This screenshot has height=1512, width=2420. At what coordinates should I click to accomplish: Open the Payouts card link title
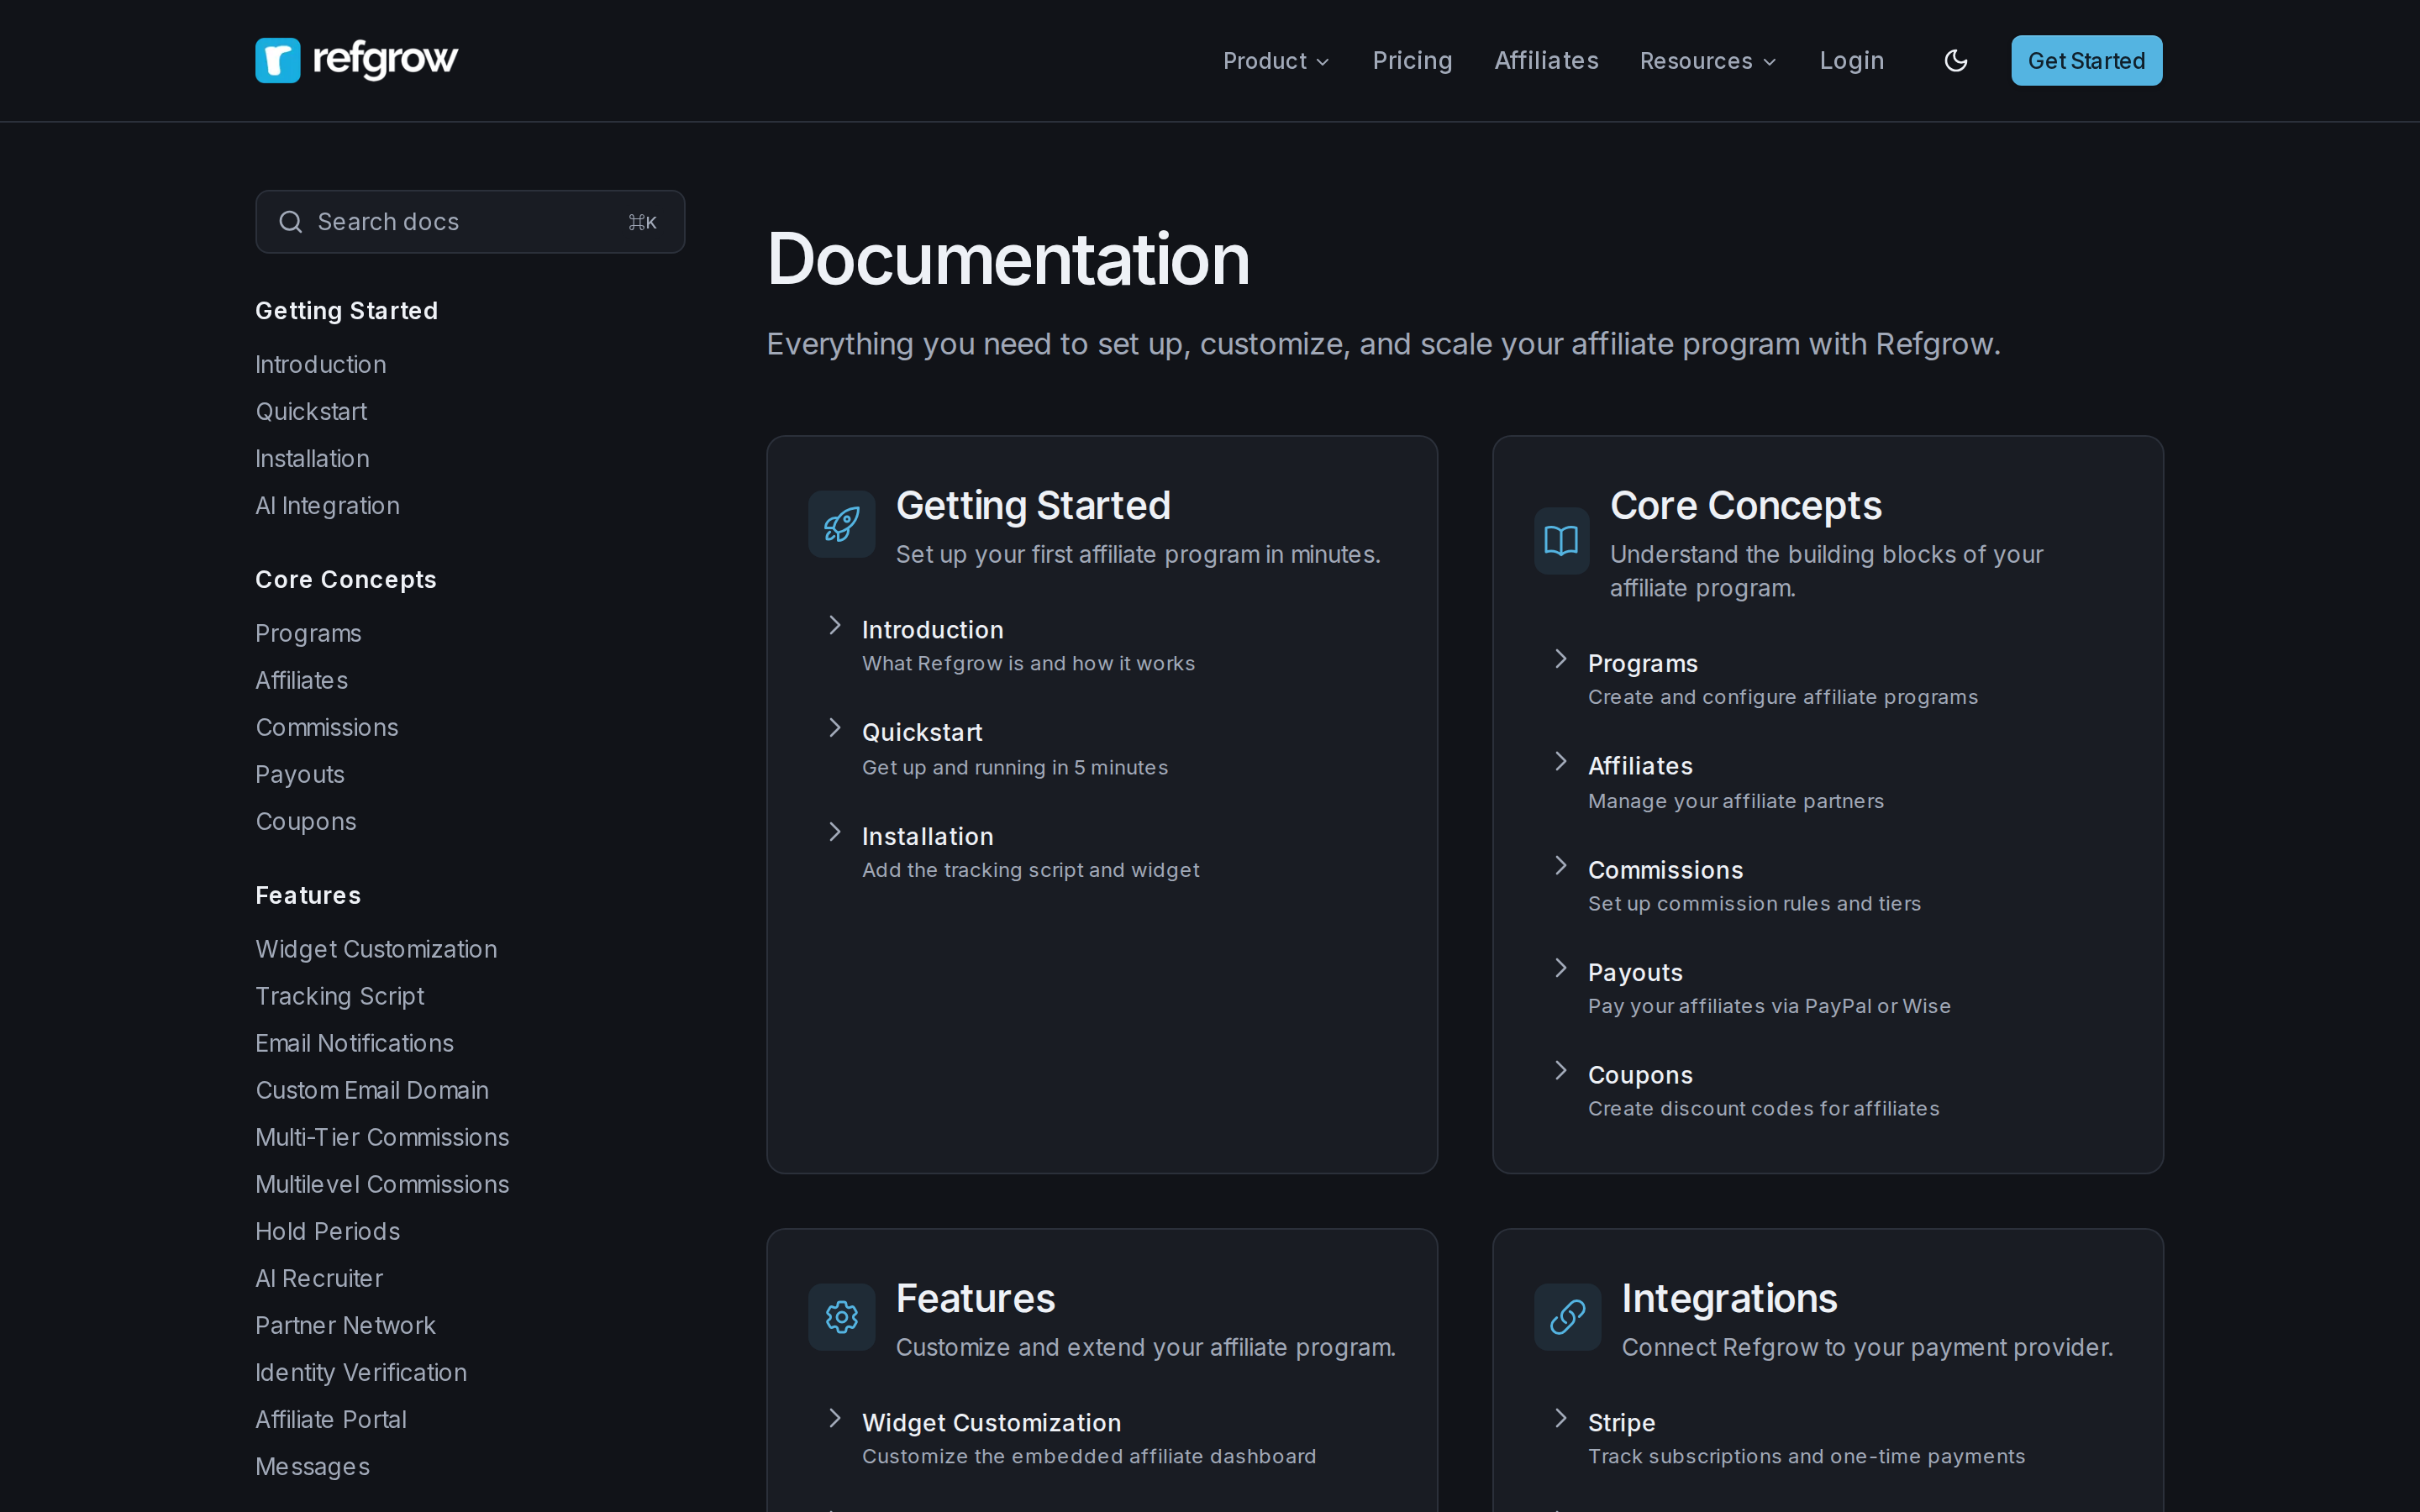(x=1635, y=973)
